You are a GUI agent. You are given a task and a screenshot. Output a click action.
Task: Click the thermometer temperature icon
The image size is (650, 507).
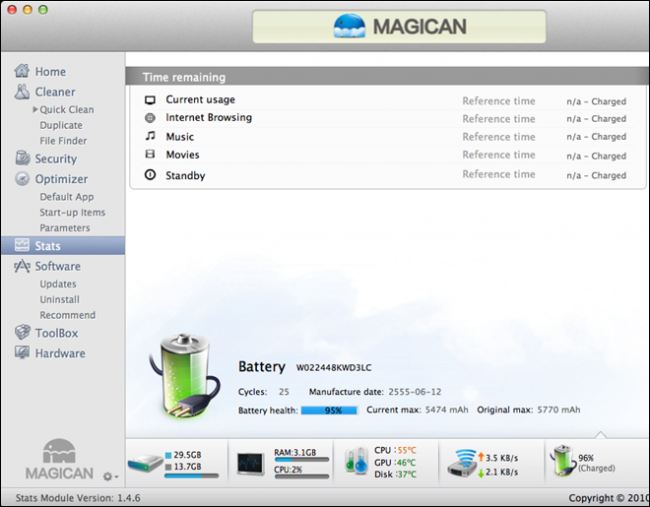[x=357, y=461]
